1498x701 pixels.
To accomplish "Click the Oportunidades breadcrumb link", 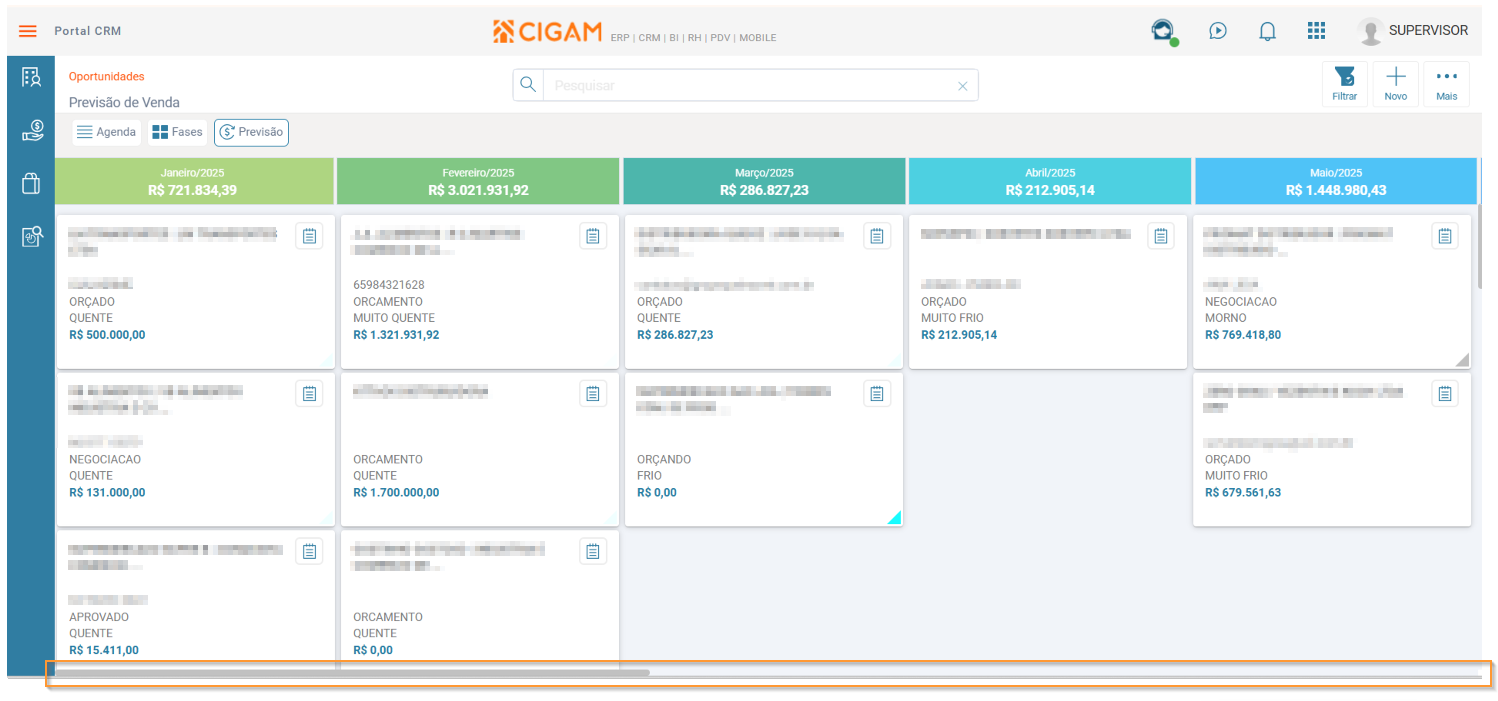I will click(106, 76).
